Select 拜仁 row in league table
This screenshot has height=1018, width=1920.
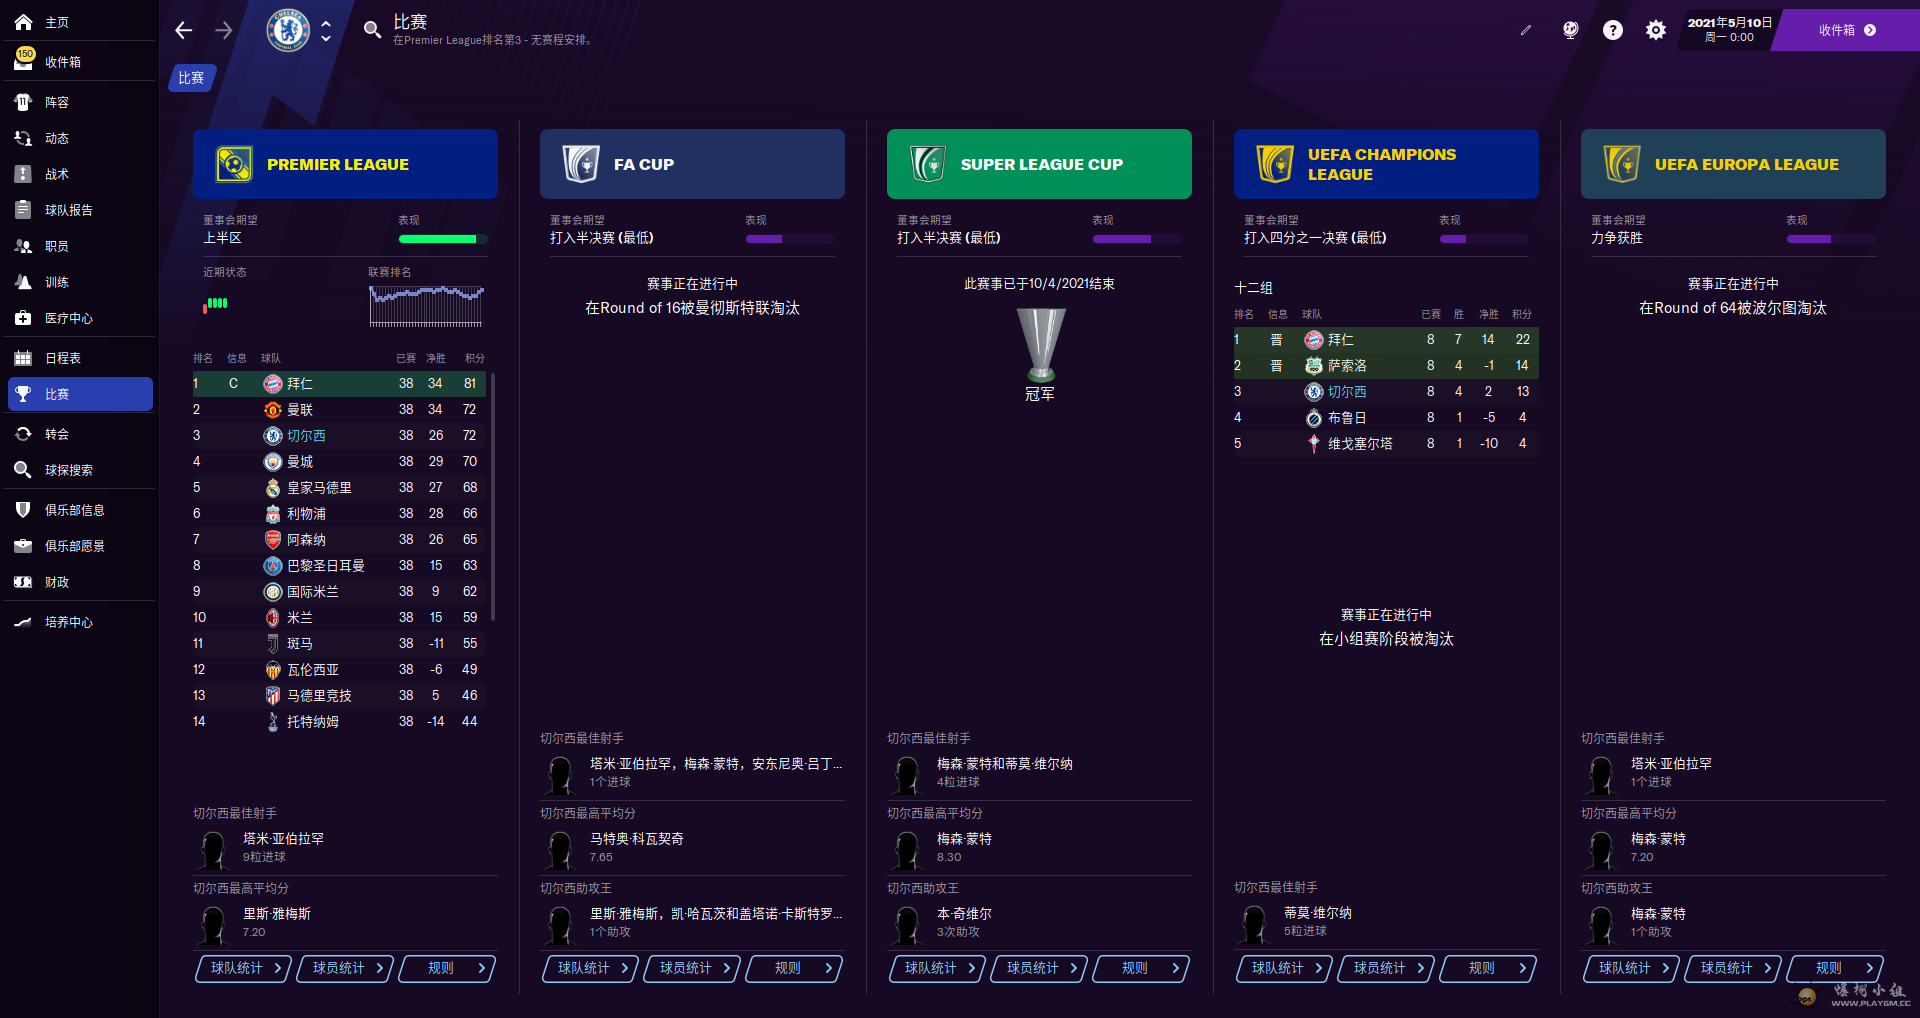coord(339,384)
